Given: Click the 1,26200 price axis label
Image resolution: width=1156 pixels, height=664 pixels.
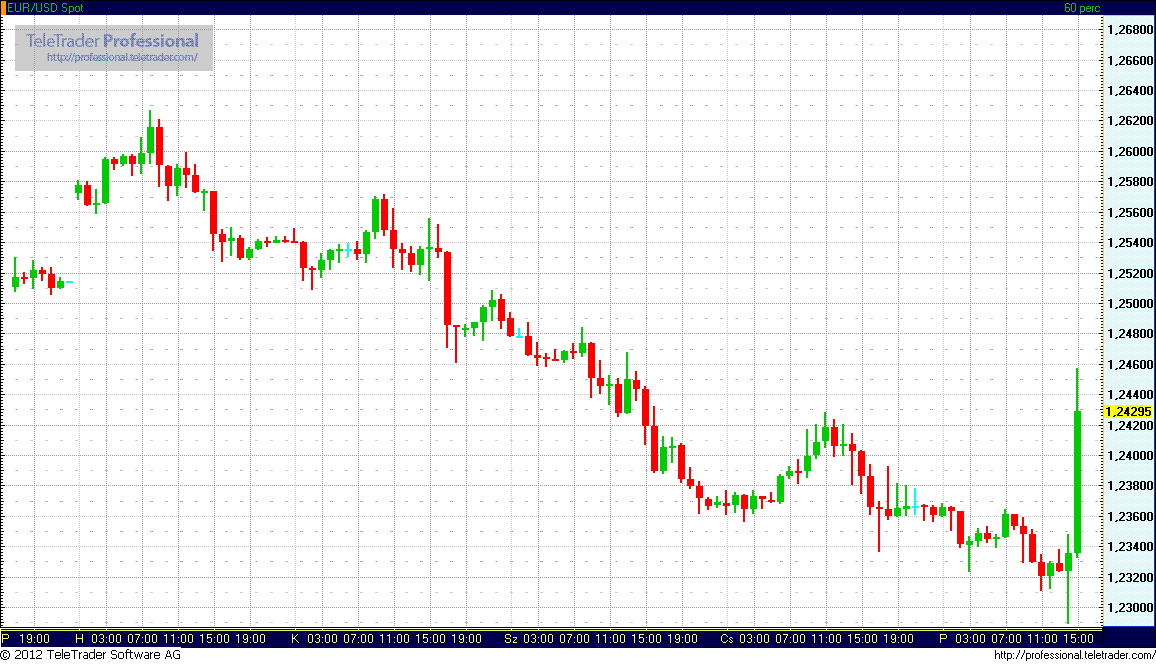Looking at the screenshot, I should pyautogui.click(x=1129, y=121).
